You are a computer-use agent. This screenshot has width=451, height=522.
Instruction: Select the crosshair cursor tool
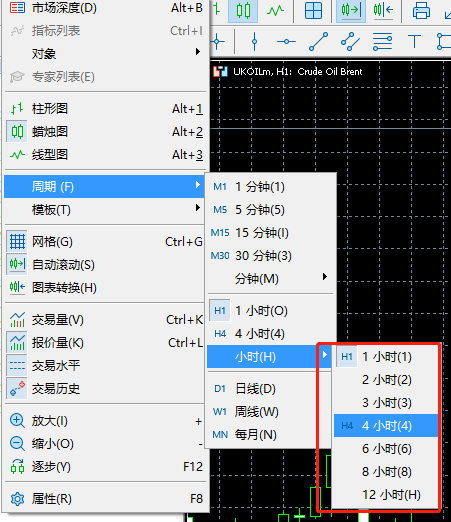click(x=218, y=42)
